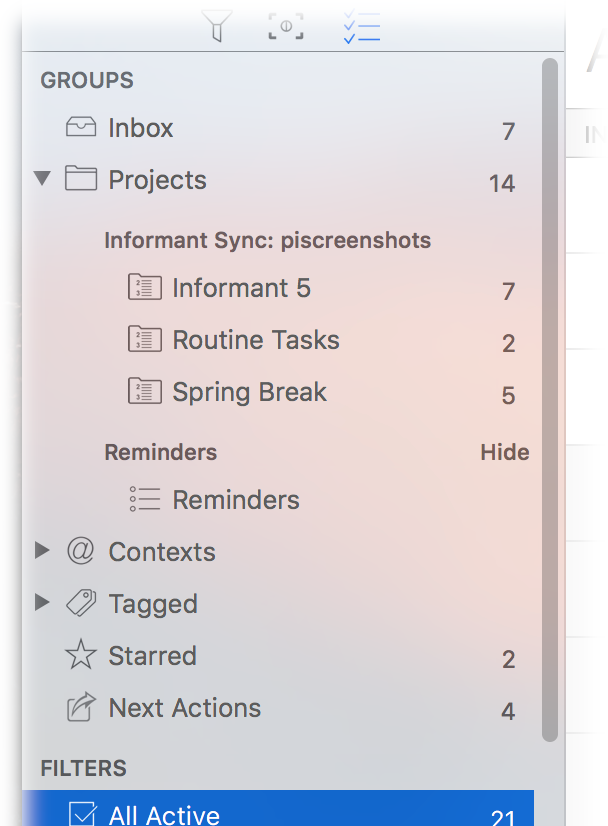The width and height of the screenshot is (608, 826).
Task: Open the Inbox tray icon
Action: pos(80,128)
